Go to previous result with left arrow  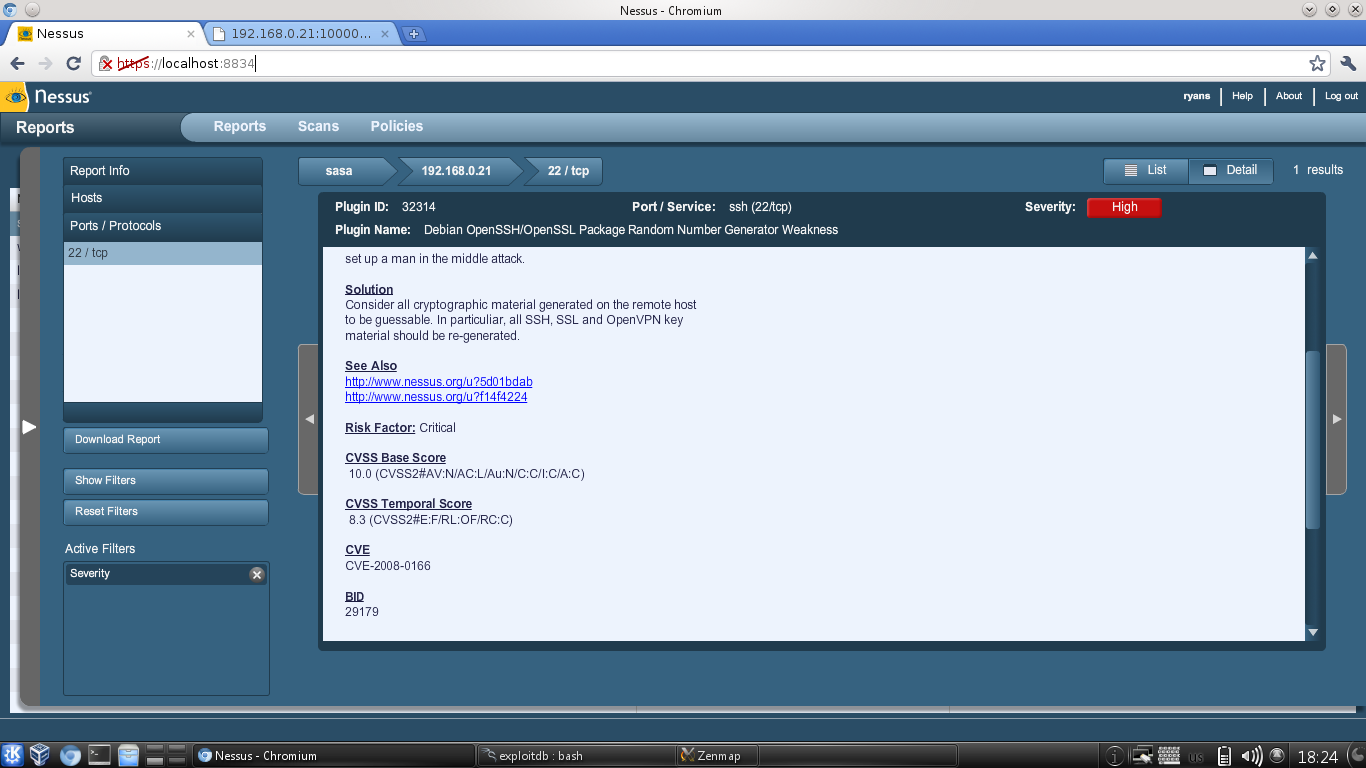pyautogui.click(x=309, y=419)
